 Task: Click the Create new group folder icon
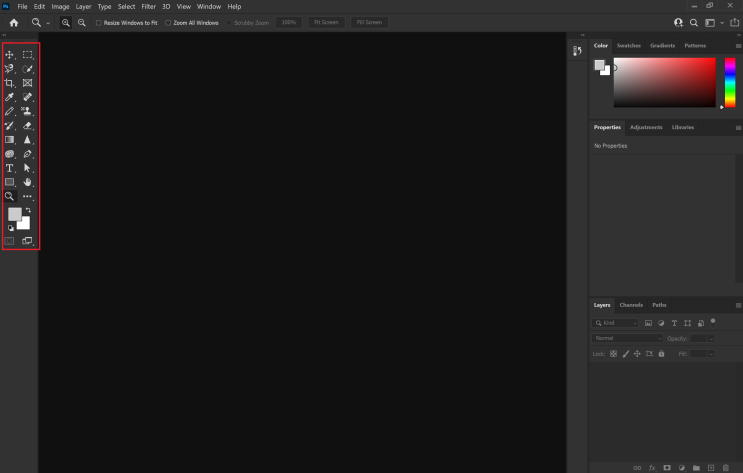click(x=696, y=468)
